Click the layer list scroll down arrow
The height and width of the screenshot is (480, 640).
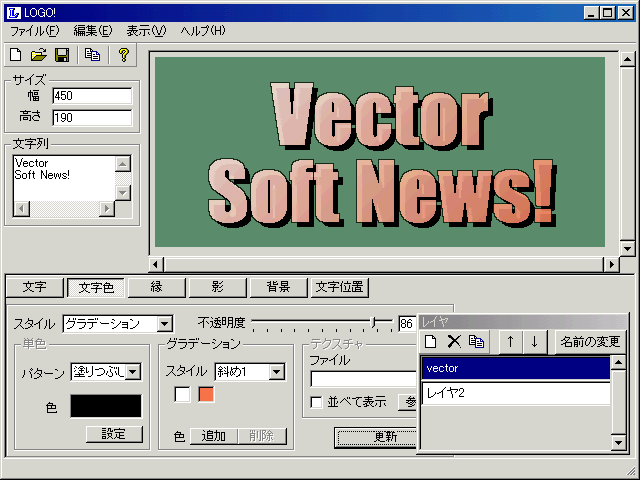coord(618,442)
